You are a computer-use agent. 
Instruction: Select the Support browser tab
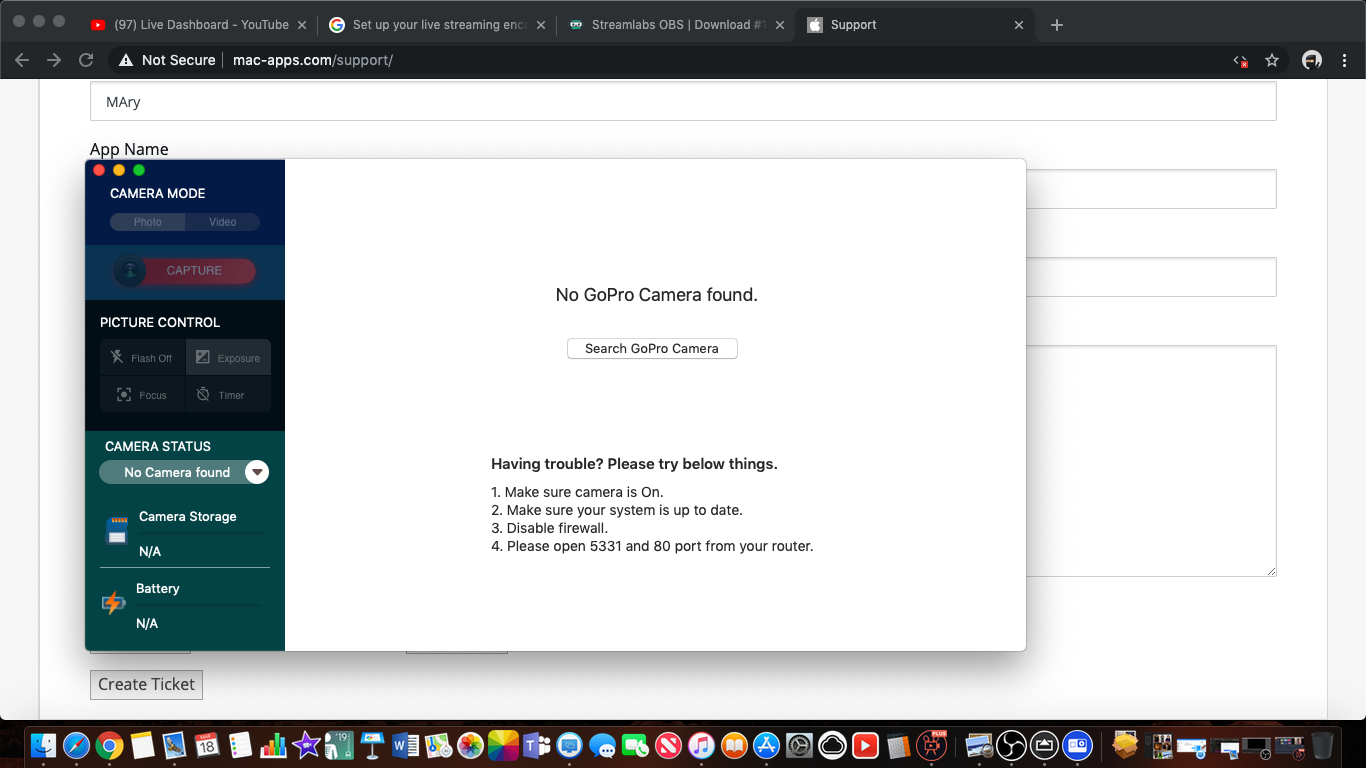(915, 24)
